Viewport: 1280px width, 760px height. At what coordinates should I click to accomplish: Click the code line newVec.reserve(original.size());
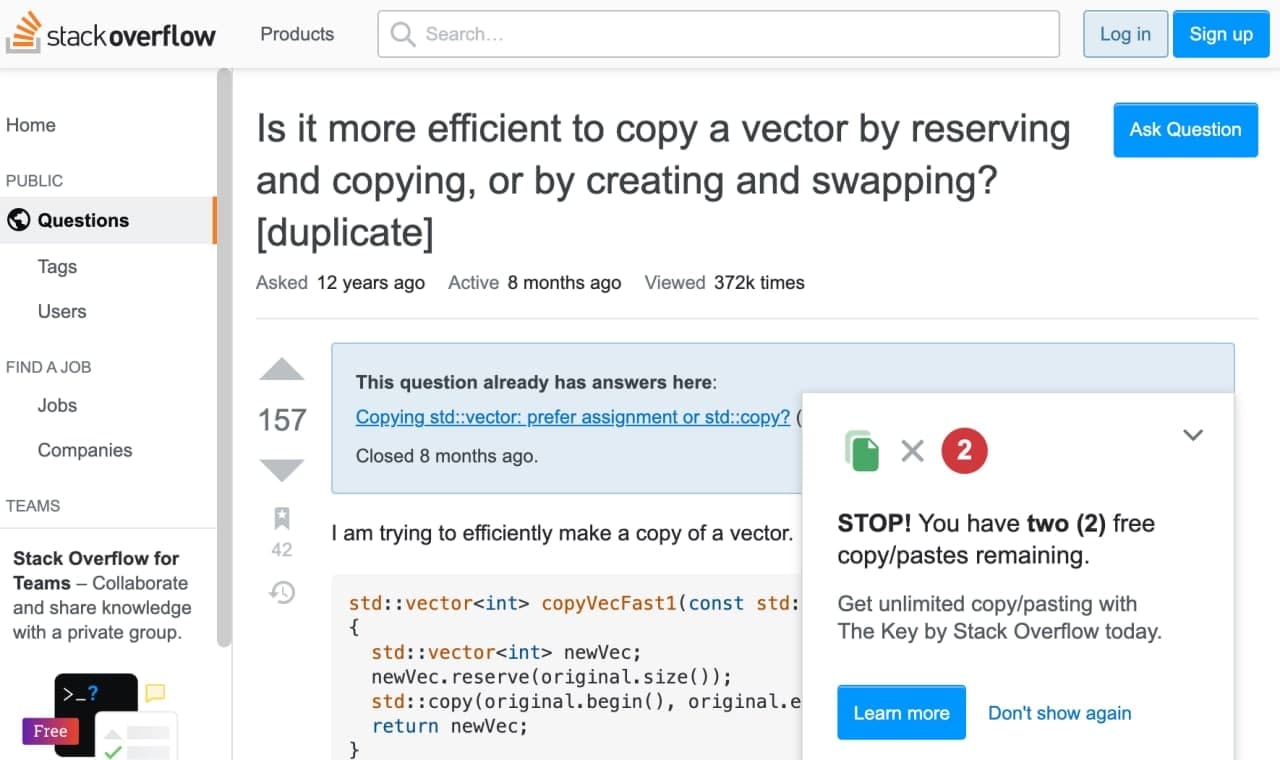click(x=552, y=677)
